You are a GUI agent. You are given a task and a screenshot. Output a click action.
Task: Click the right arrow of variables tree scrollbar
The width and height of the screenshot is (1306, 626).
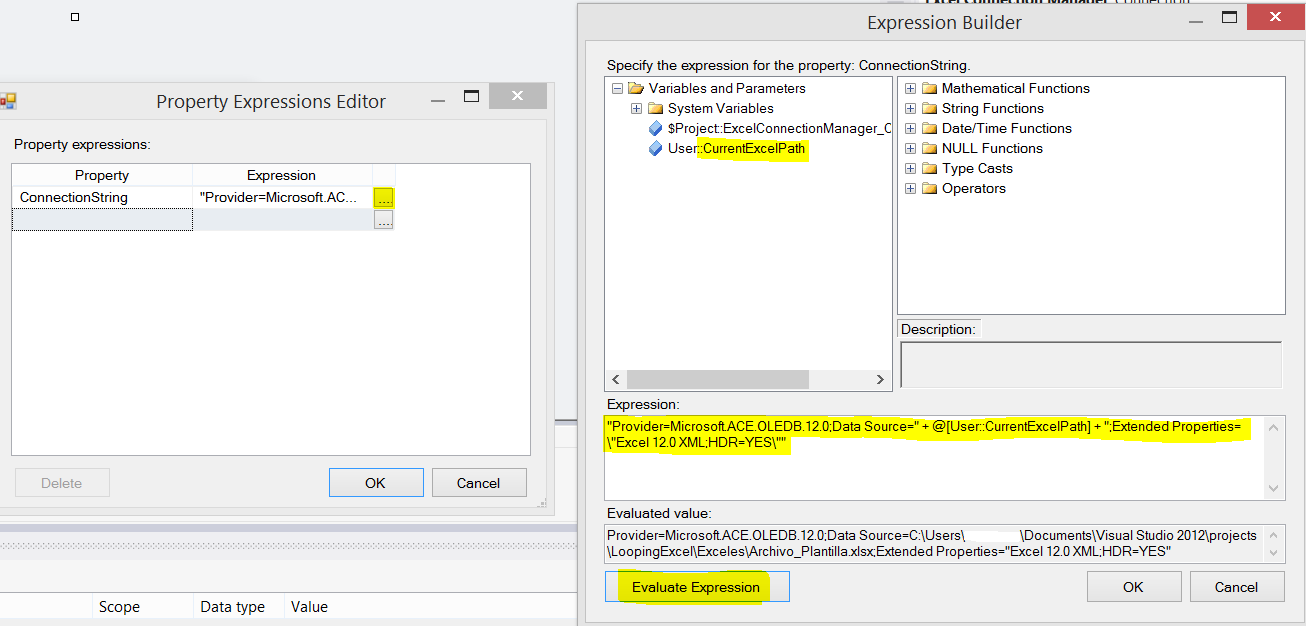point(880,380)
